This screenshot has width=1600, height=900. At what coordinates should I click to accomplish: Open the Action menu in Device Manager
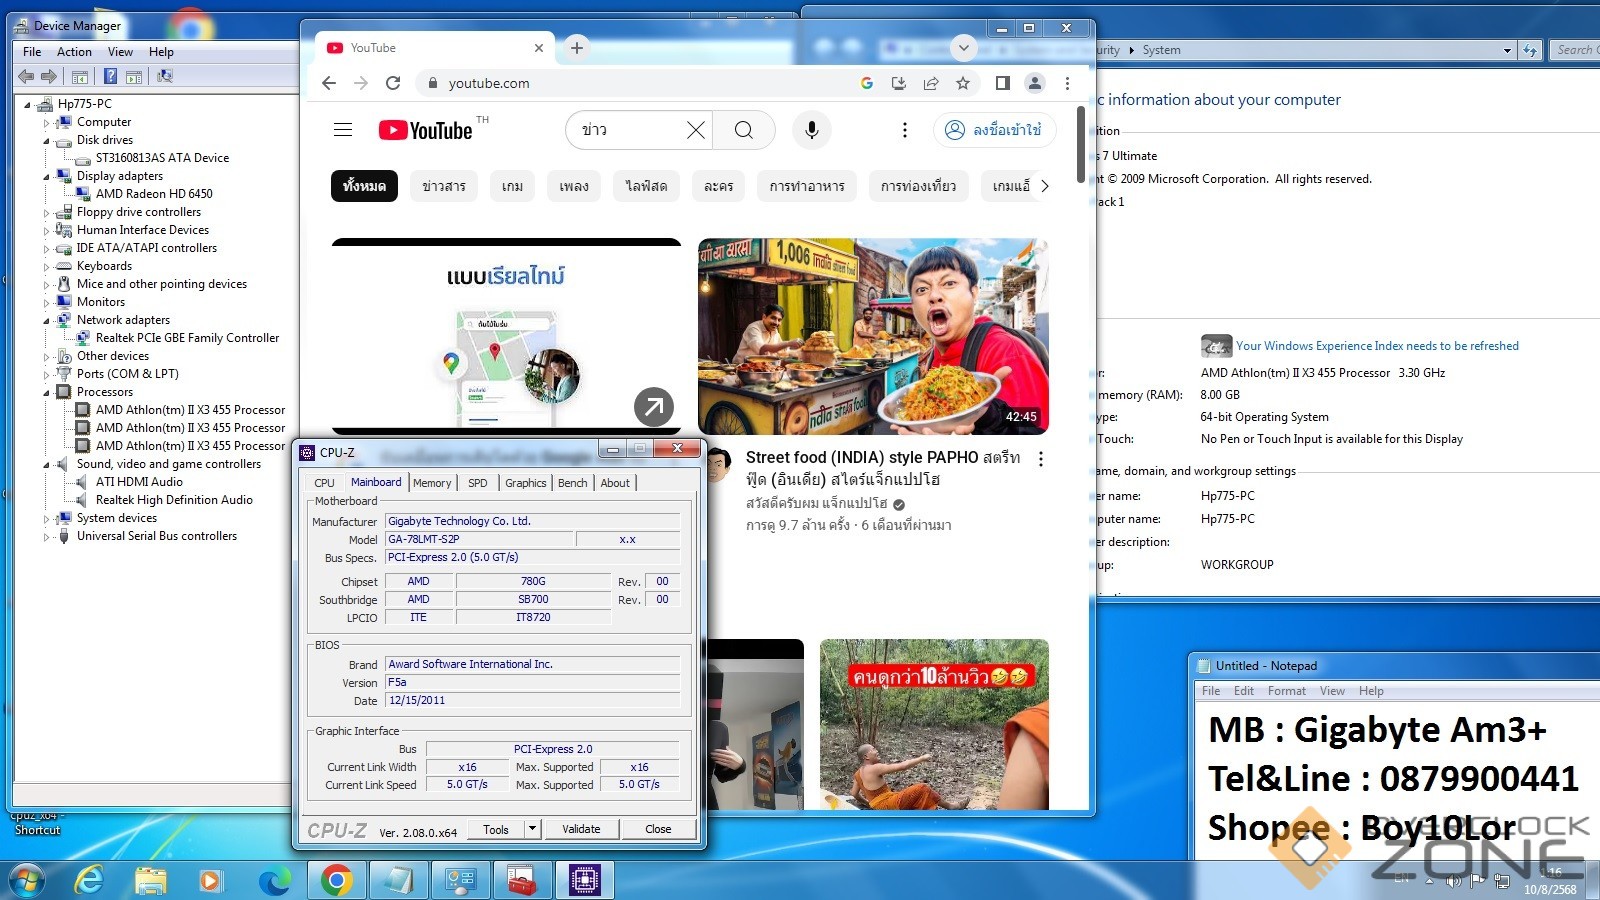coord(74,52)
